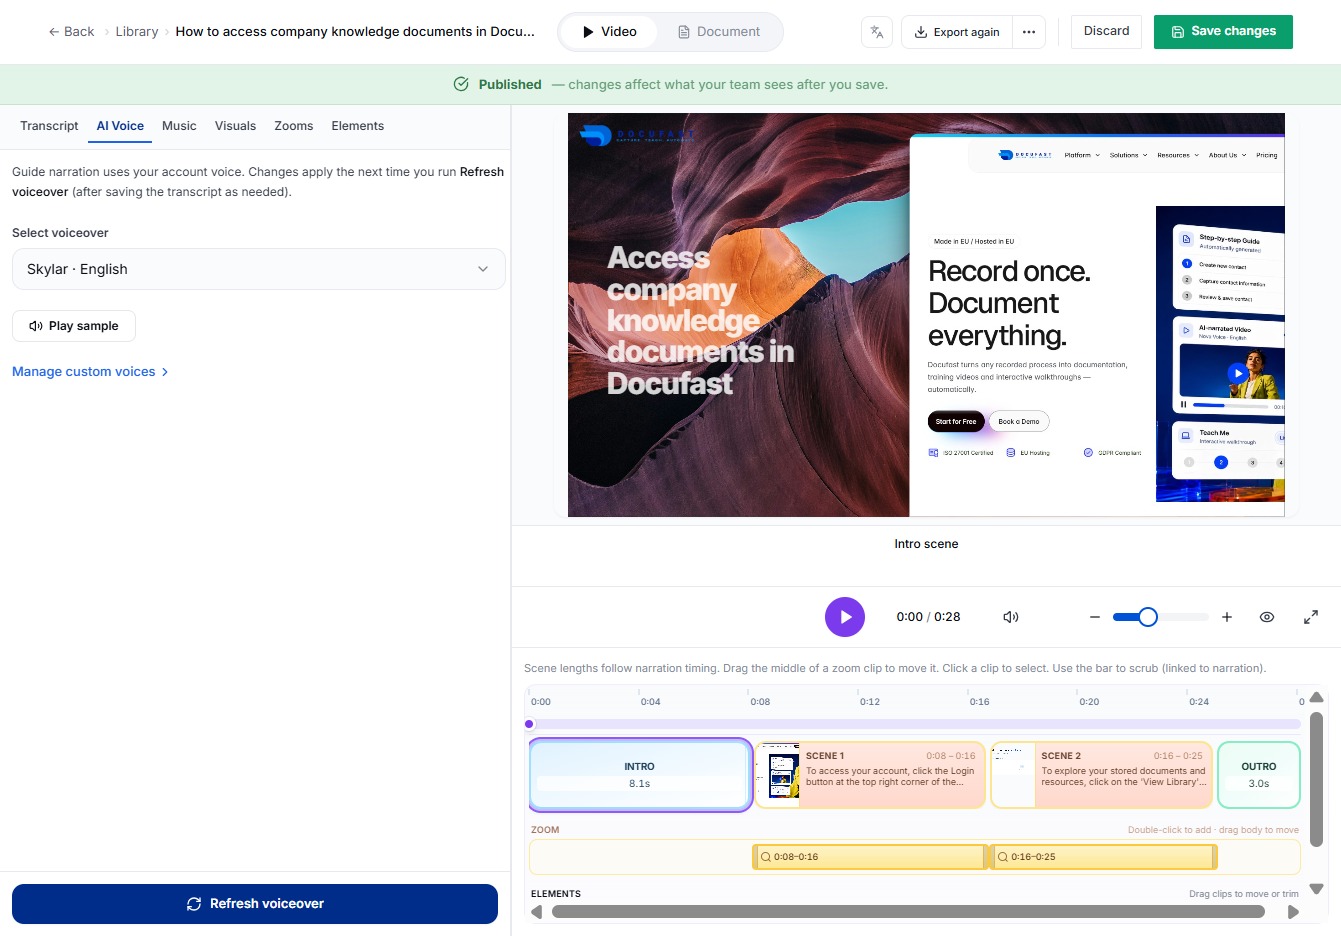The height and width of the screenshot is (936, 1341).
Task: Select the SCENE 1 clip
Action: (x=871, y=775)
